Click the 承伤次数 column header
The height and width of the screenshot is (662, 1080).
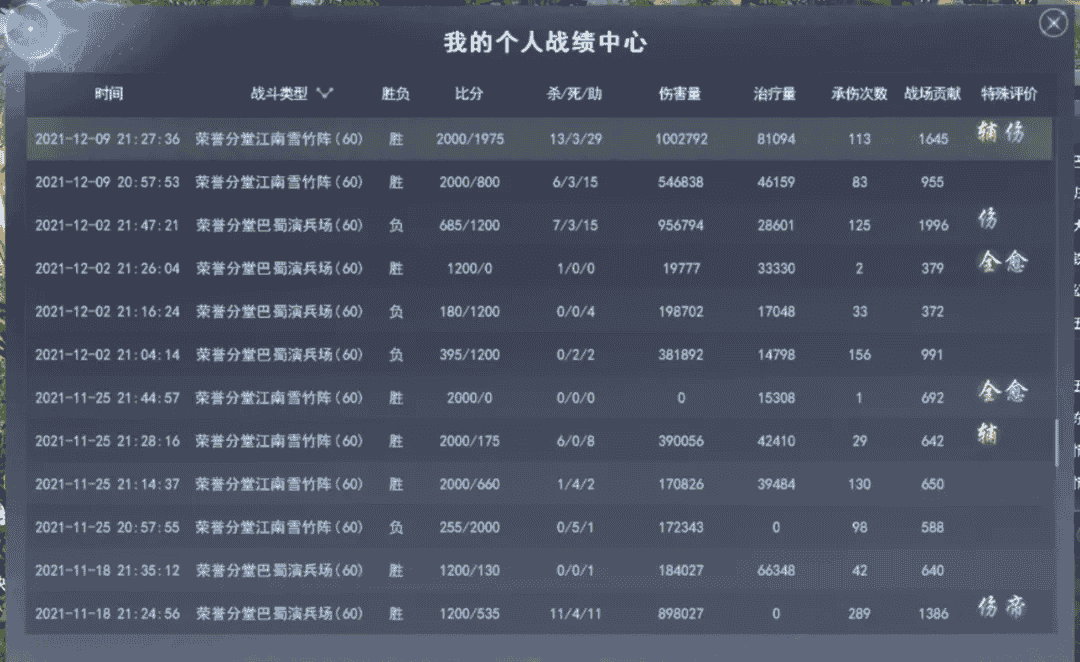(x=859, y=95)
